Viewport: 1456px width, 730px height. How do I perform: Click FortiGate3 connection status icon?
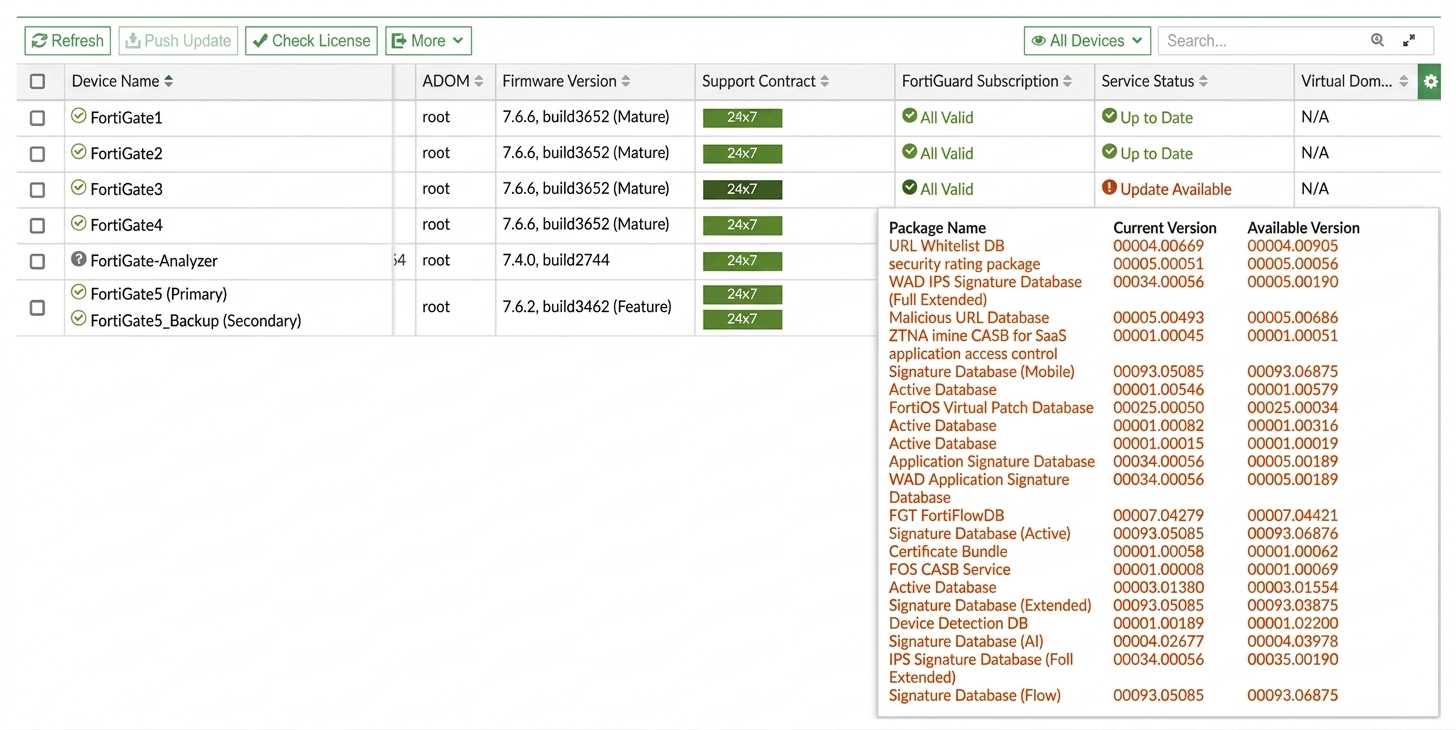[79, 188]
